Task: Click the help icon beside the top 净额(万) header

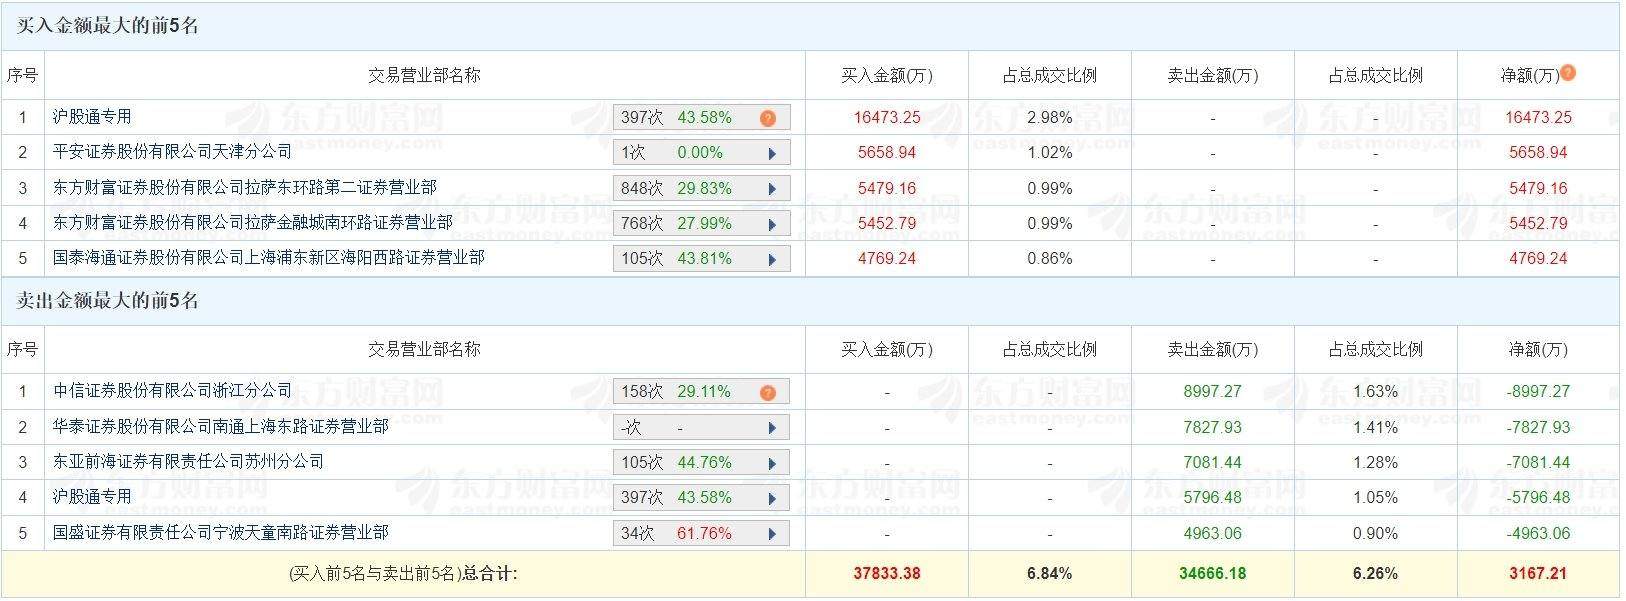Action: [1568, 72]
